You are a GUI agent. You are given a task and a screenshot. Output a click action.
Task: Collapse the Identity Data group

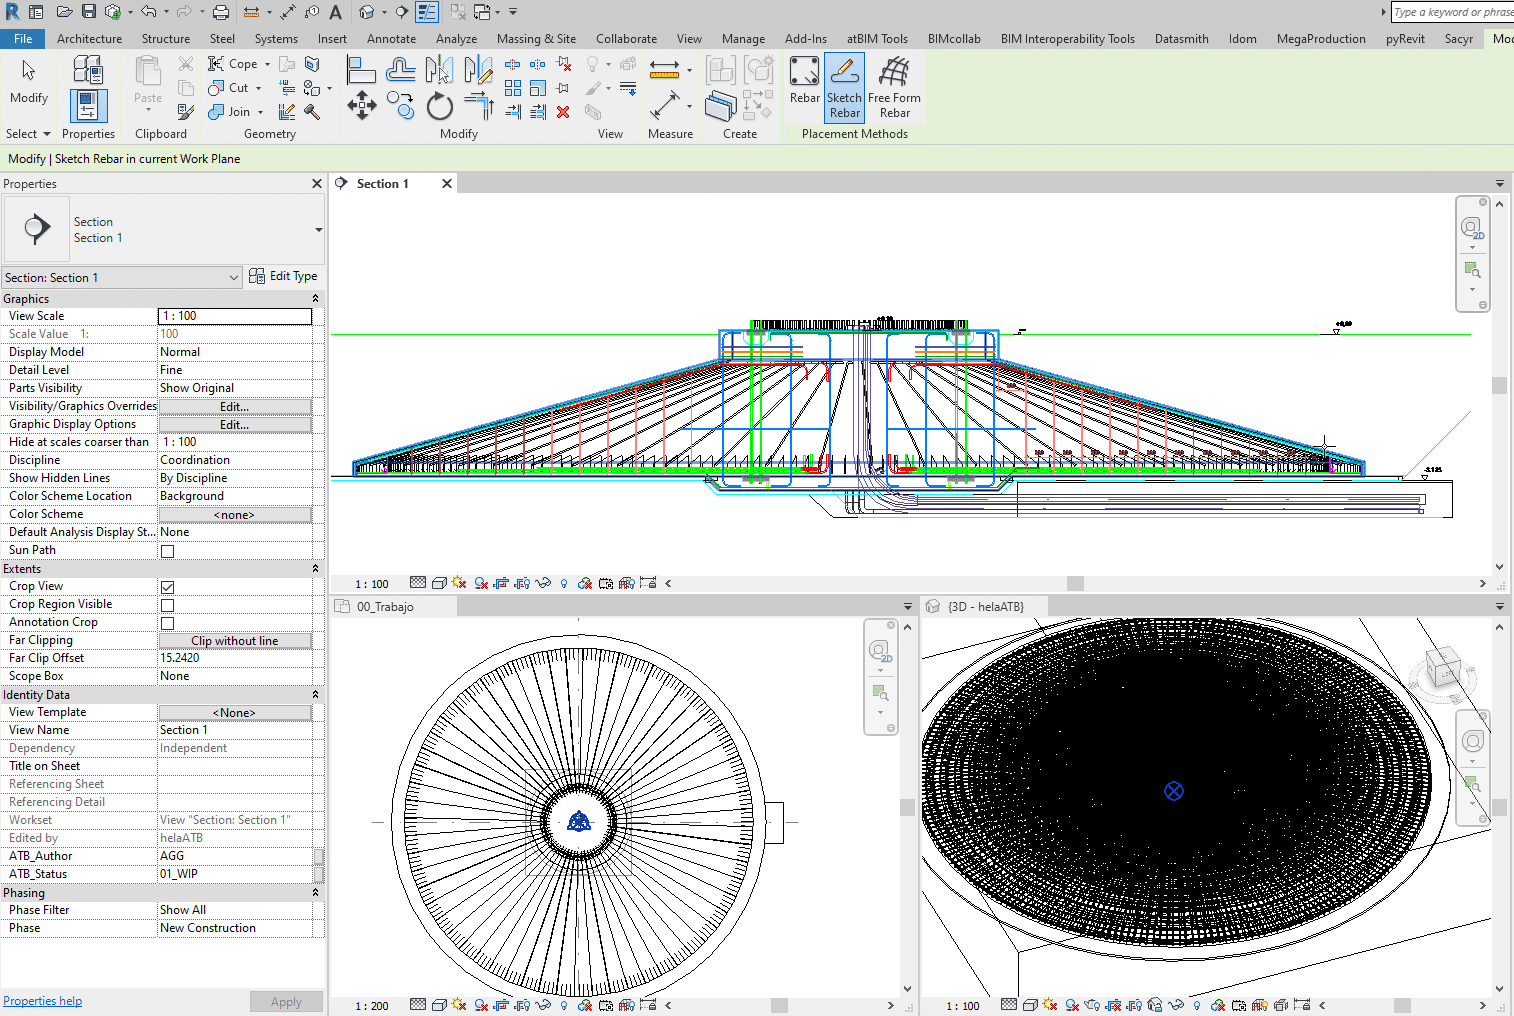tap(315, 695)
